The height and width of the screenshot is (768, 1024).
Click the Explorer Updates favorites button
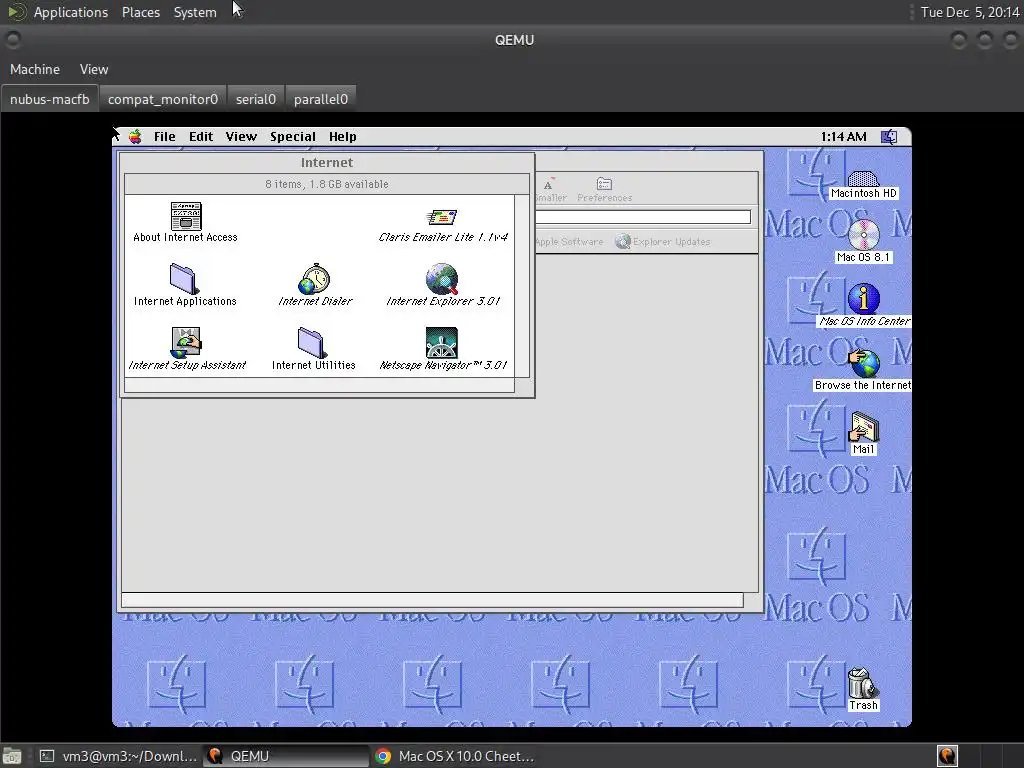coord(662,242)
